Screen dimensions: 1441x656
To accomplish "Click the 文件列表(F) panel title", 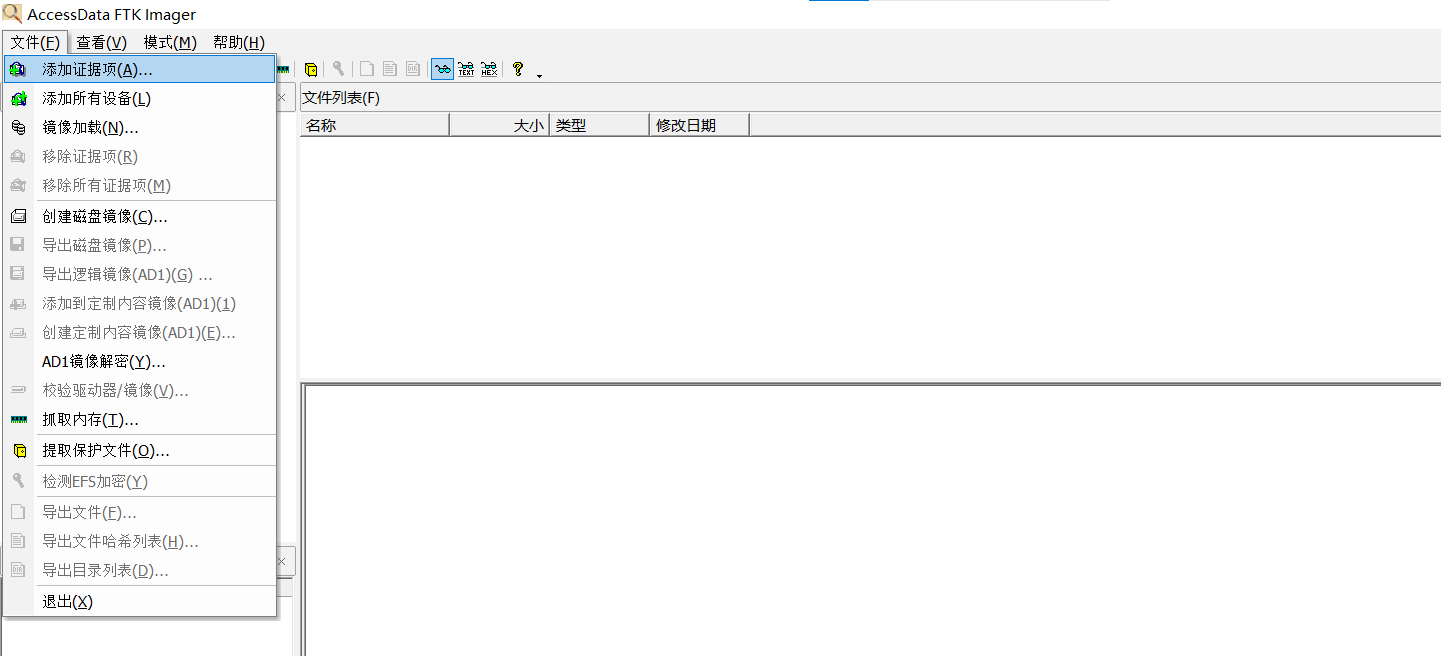I will click(341, 98).
